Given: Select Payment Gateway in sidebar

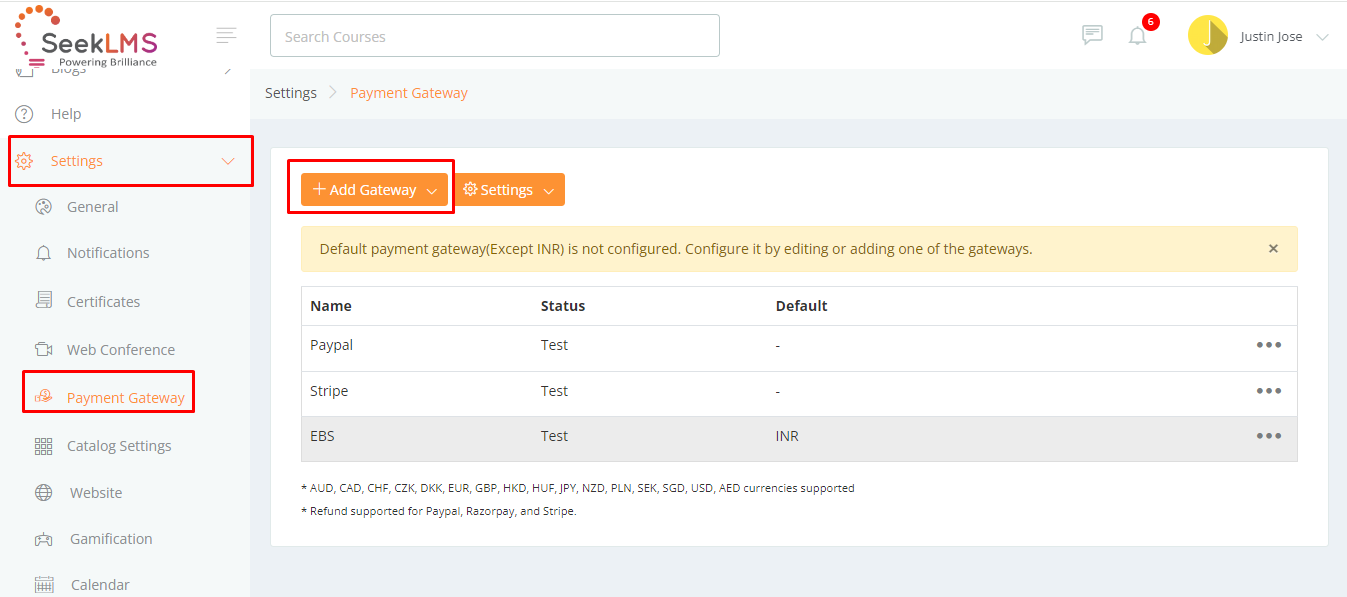Looking at the screenshot, I should point(126,398).
